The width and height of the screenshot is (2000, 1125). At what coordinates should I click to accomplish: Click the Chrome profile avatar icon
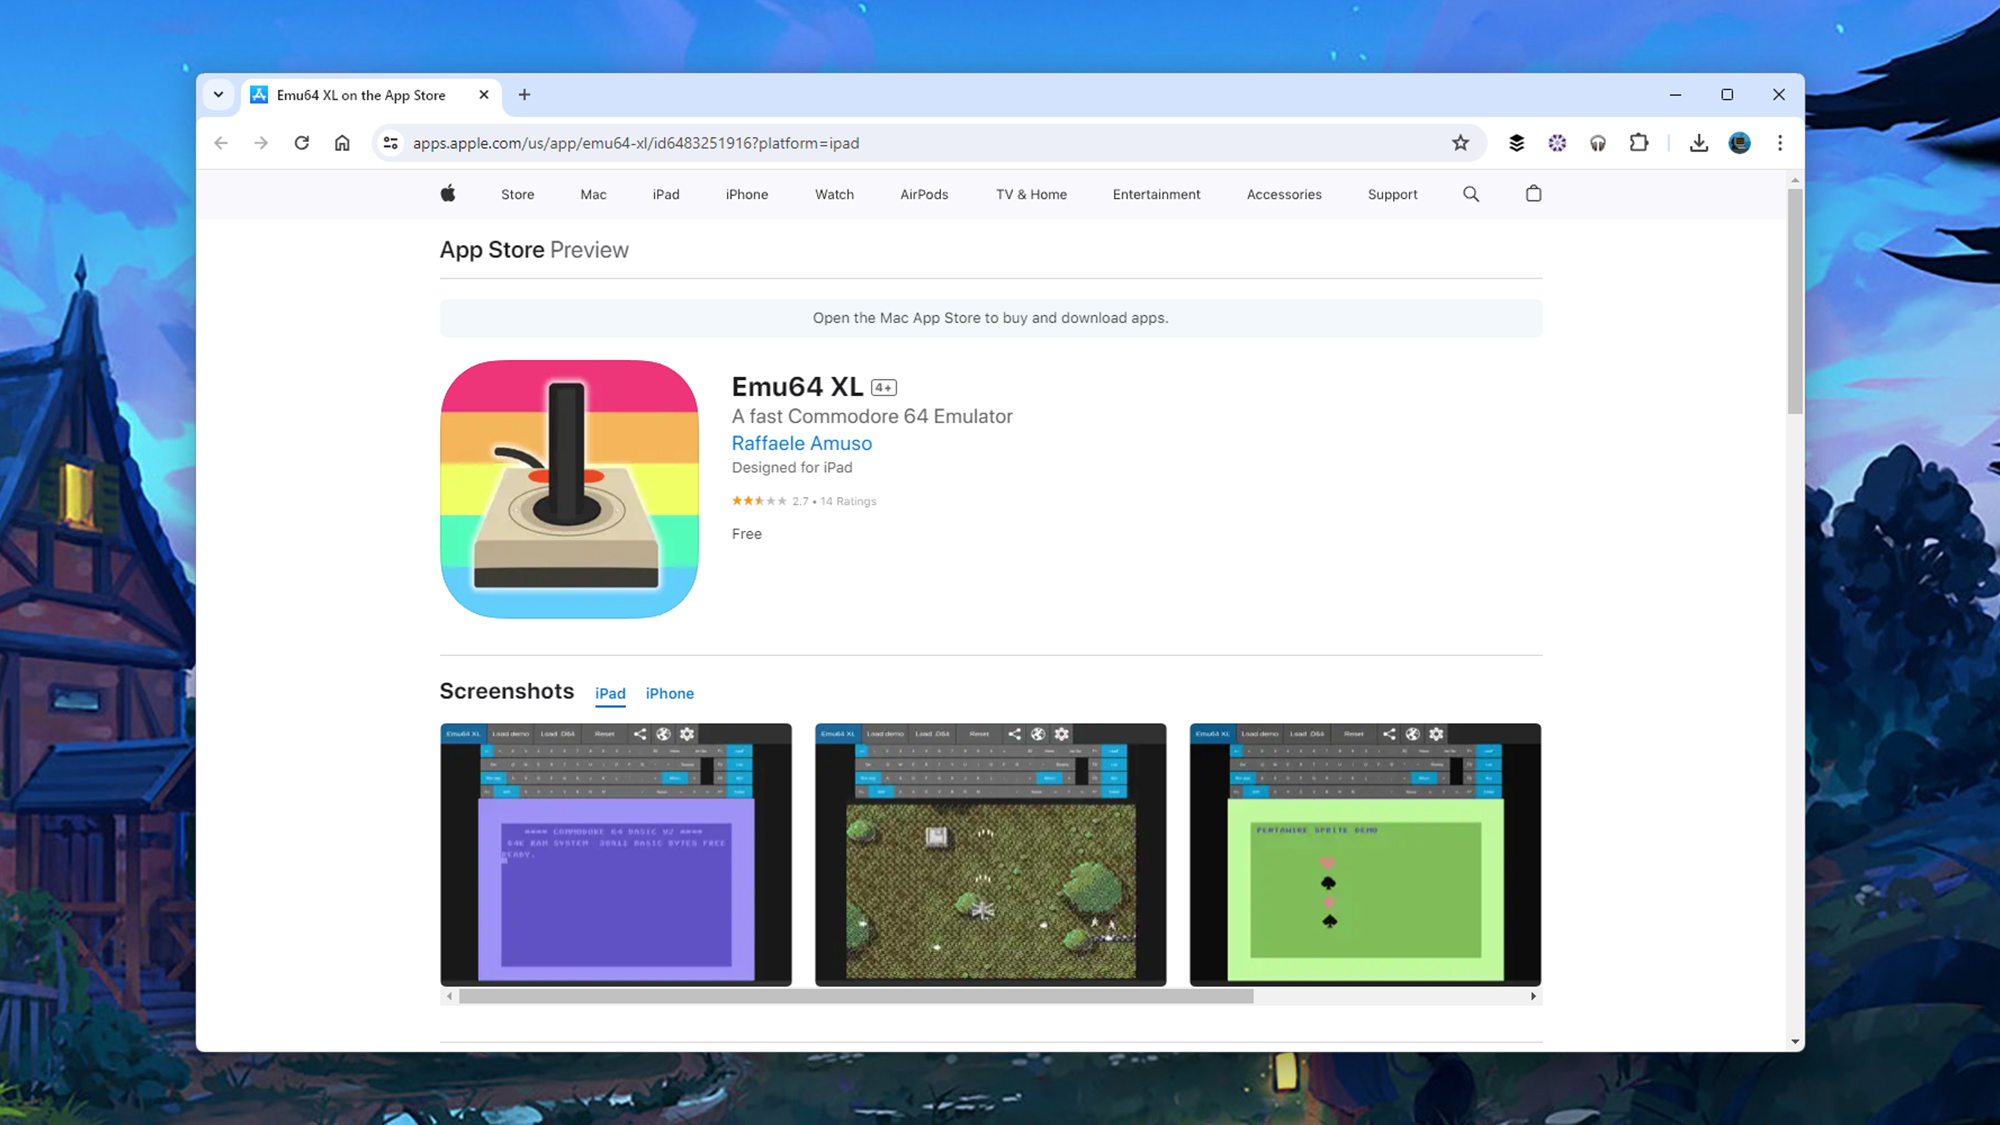[x=1740, y=143]
